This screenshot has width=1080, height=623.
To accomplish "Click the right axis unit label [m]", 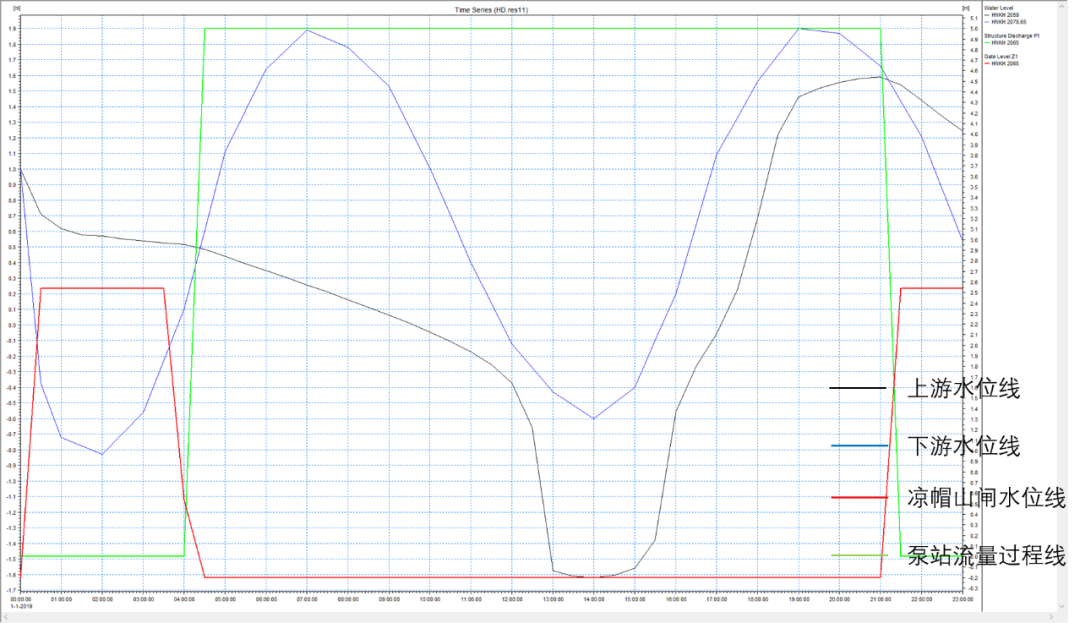I will [966, 8].
